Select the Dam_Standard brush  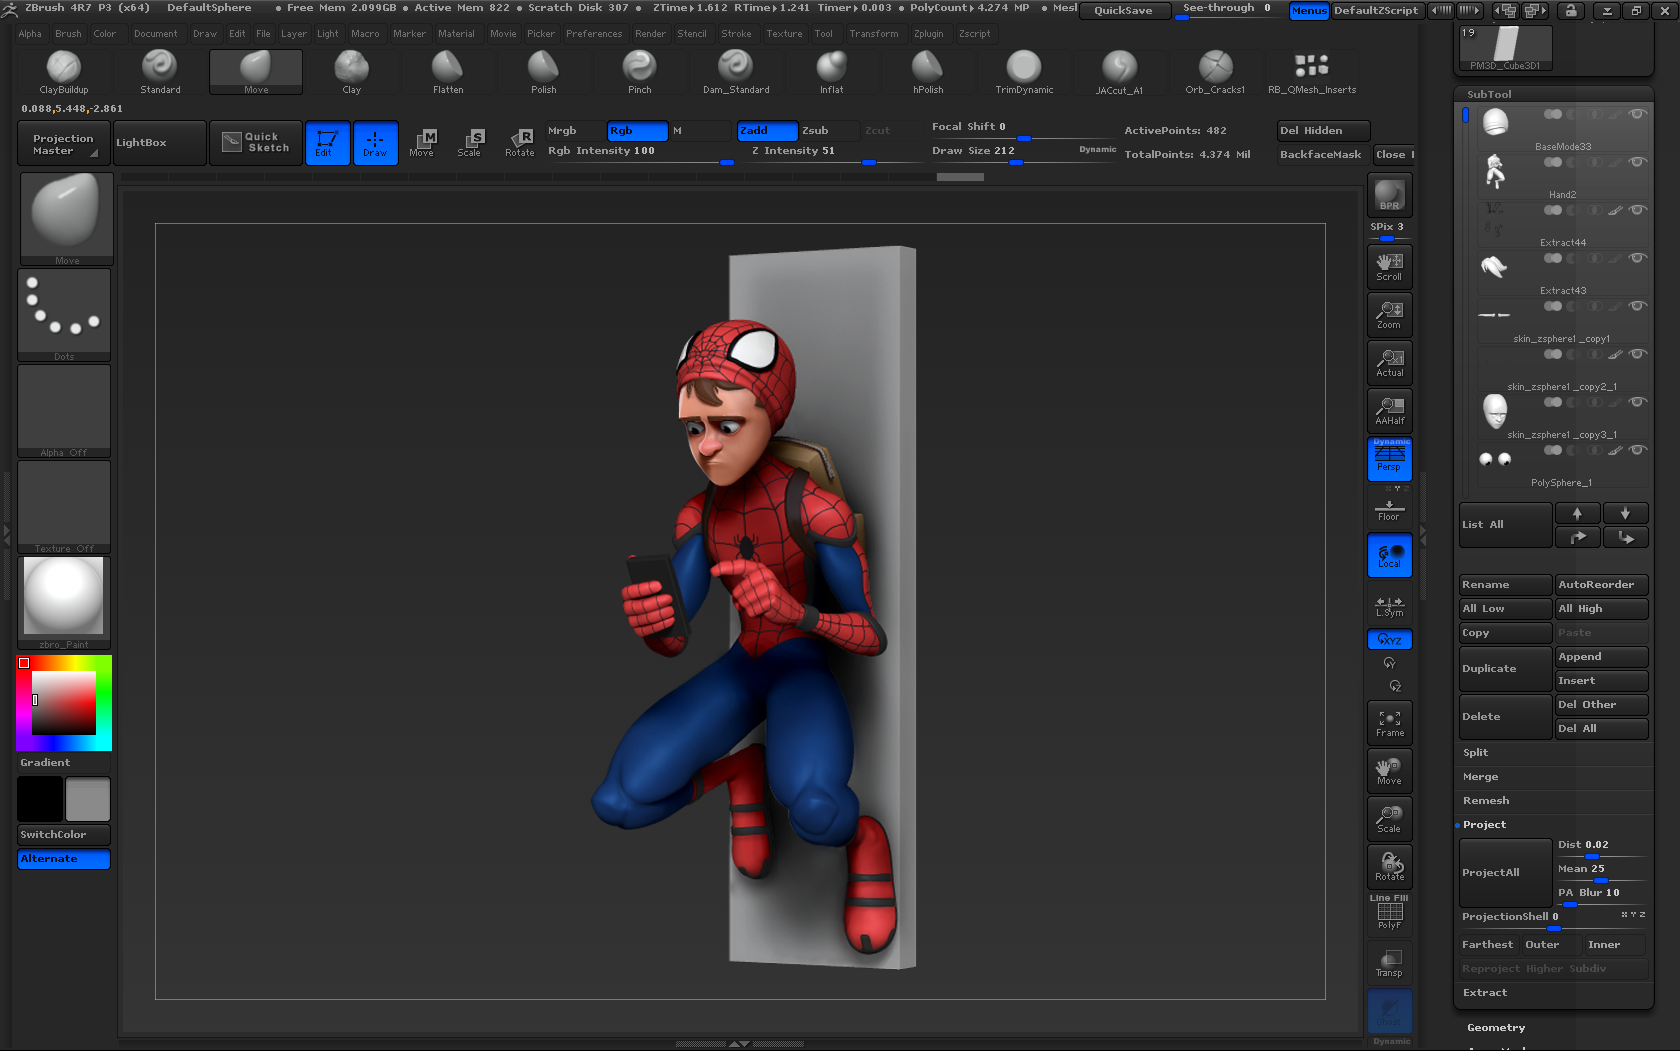[x=736, y=72]
